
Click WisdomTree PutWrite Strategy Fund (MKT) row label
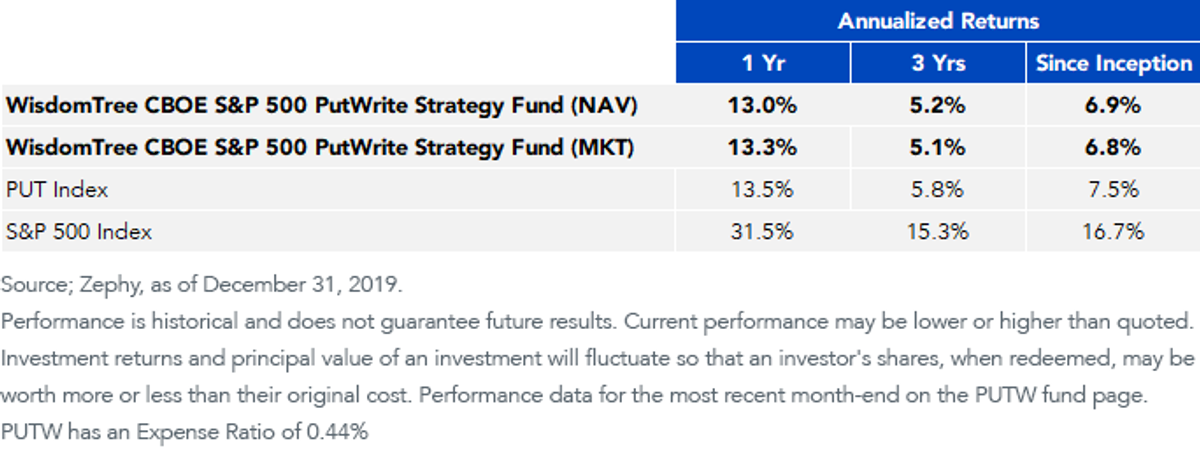[x=322, y=147]
